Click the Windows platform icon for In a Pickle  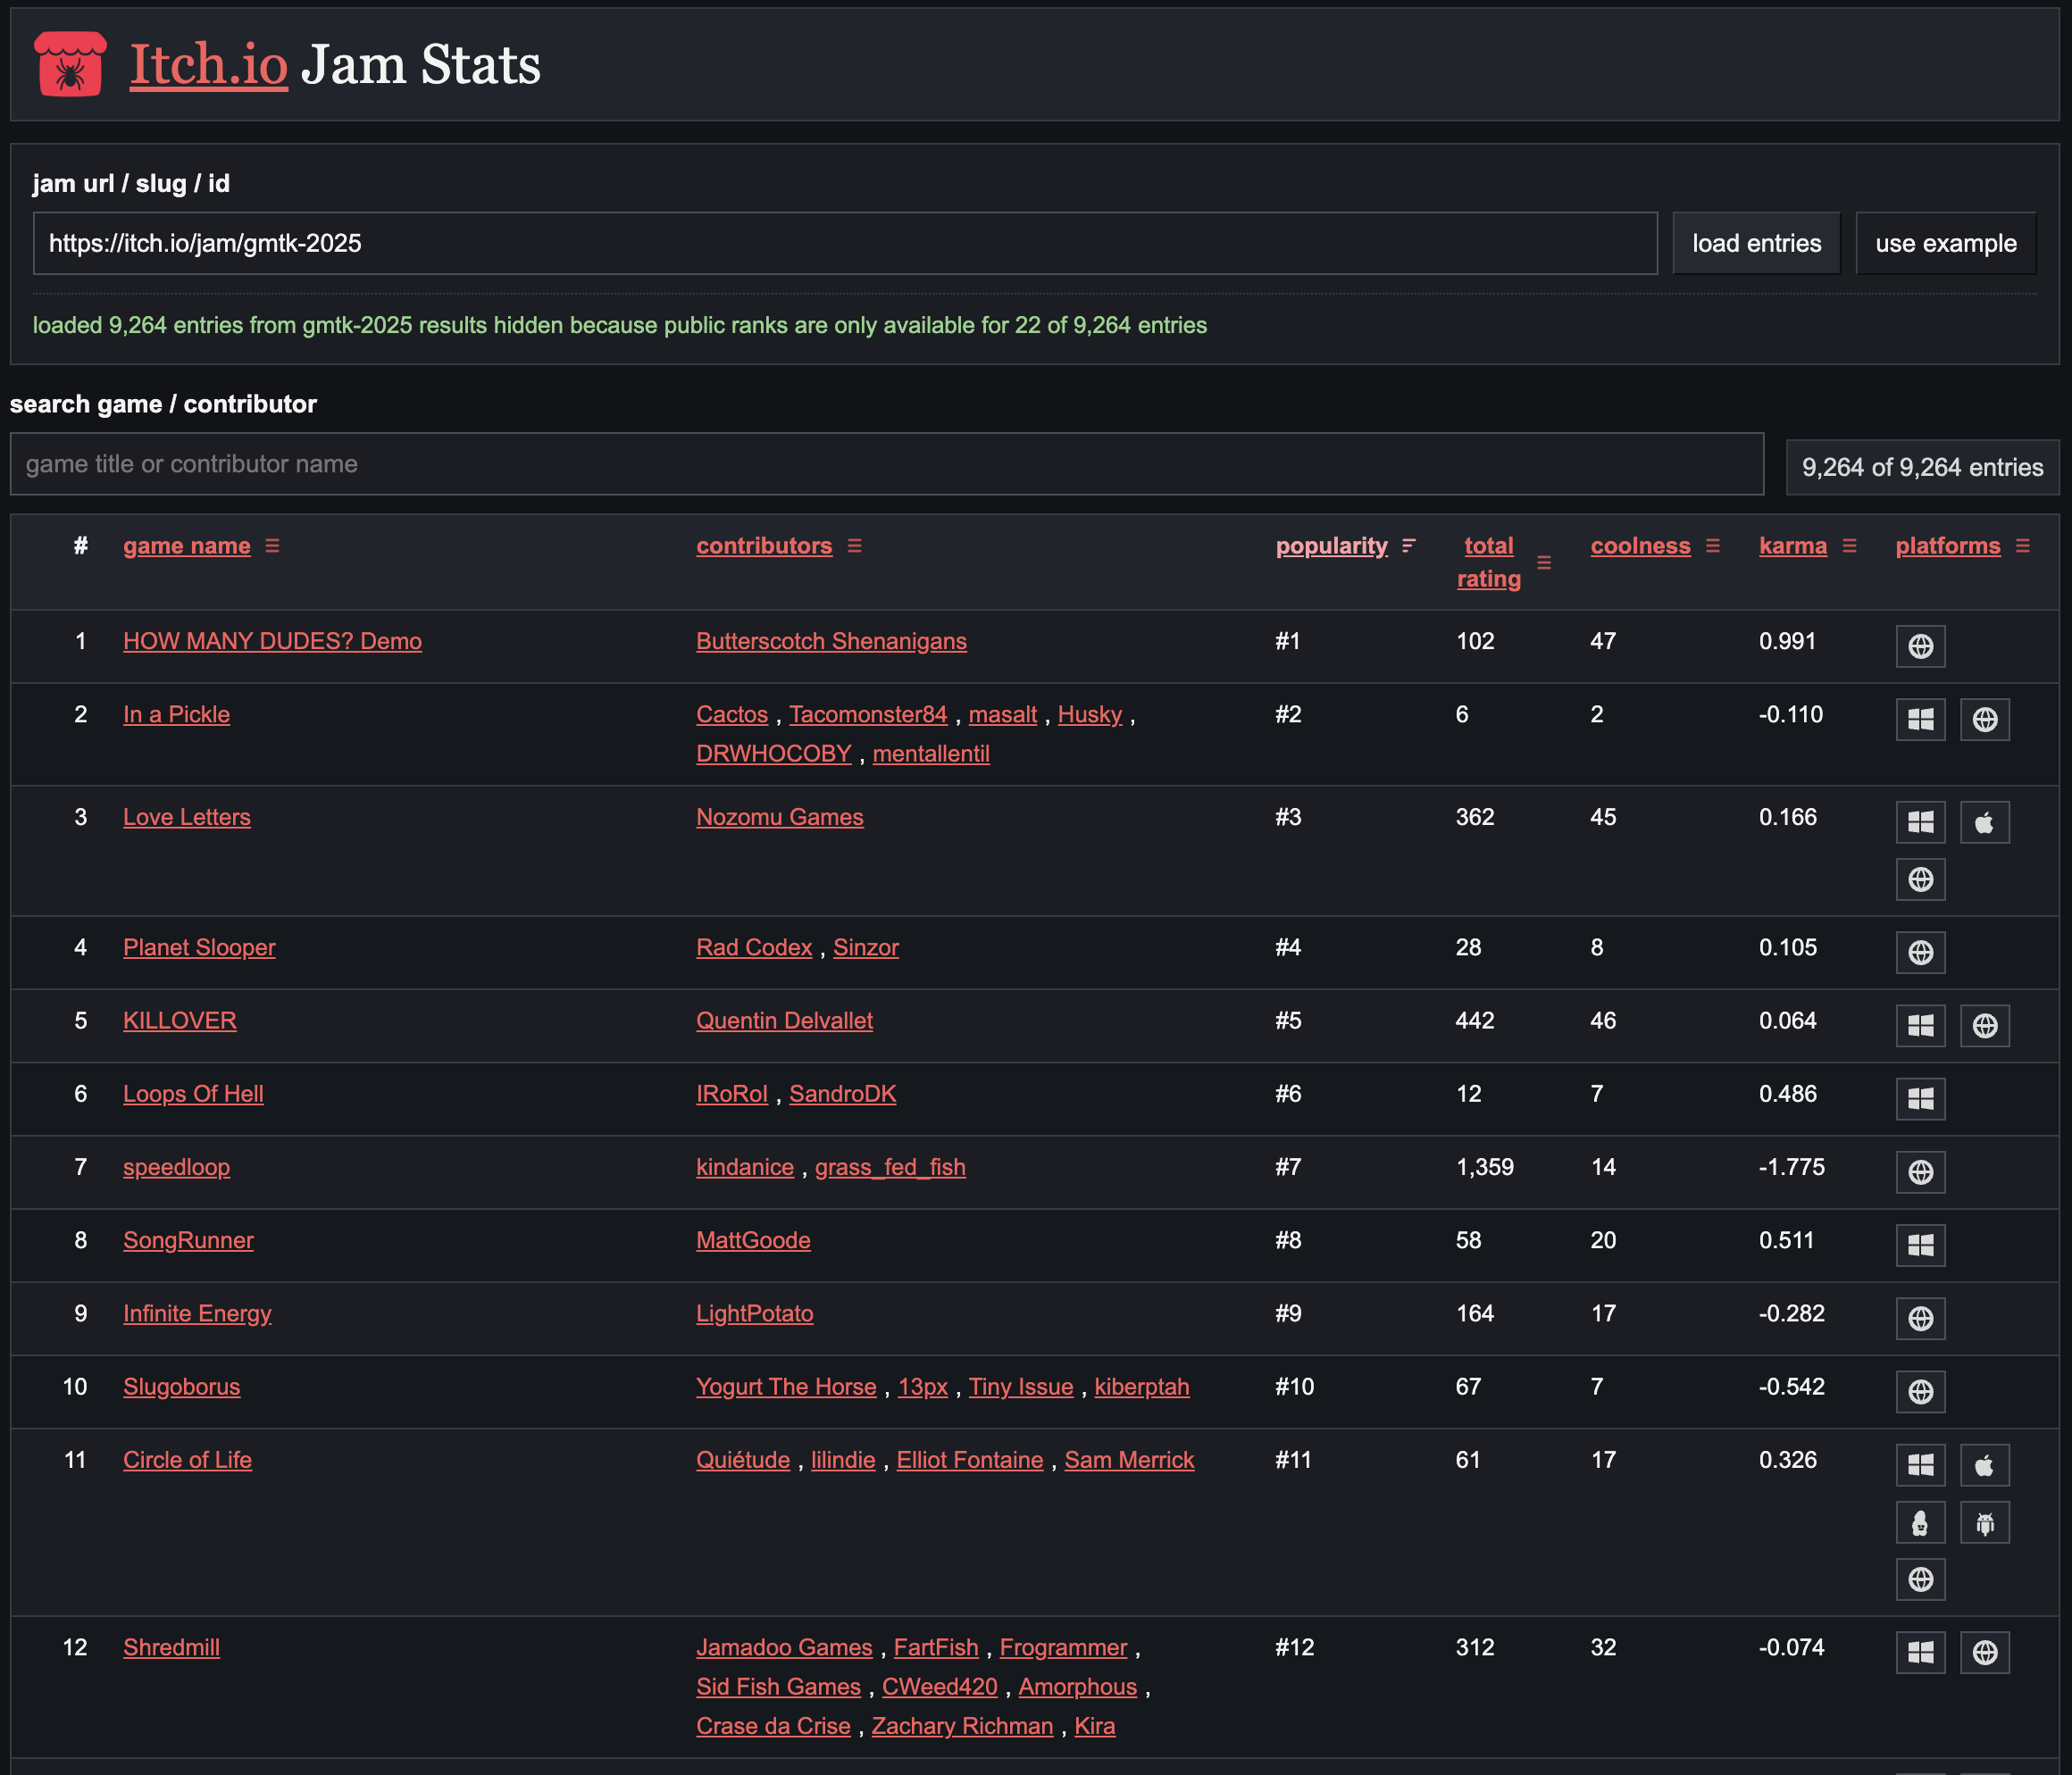1920,719
